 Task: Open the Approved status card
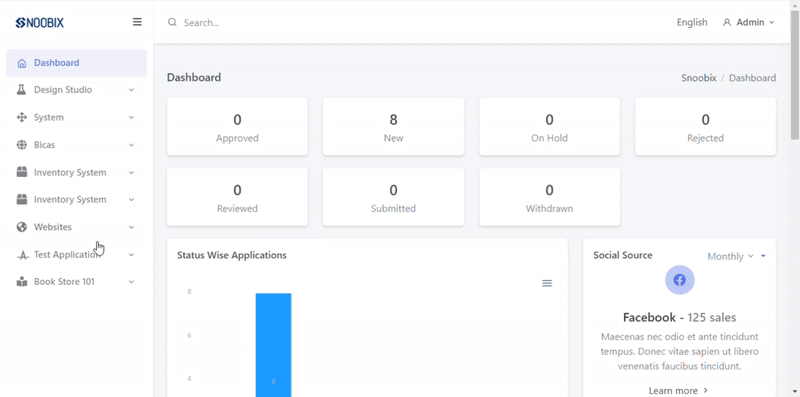[237, 127]
